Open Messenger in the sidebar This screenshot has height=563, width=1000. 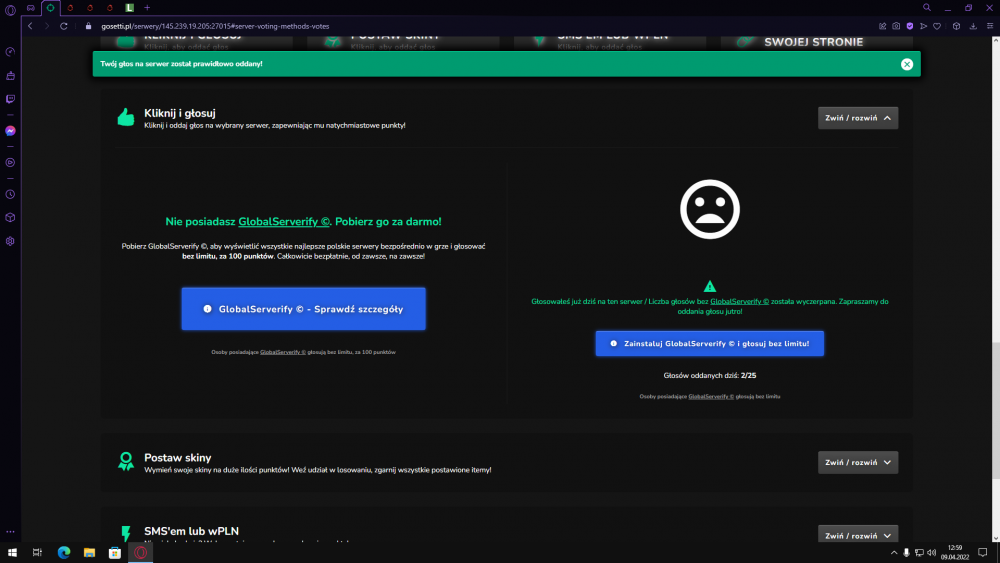click(10, 131)
